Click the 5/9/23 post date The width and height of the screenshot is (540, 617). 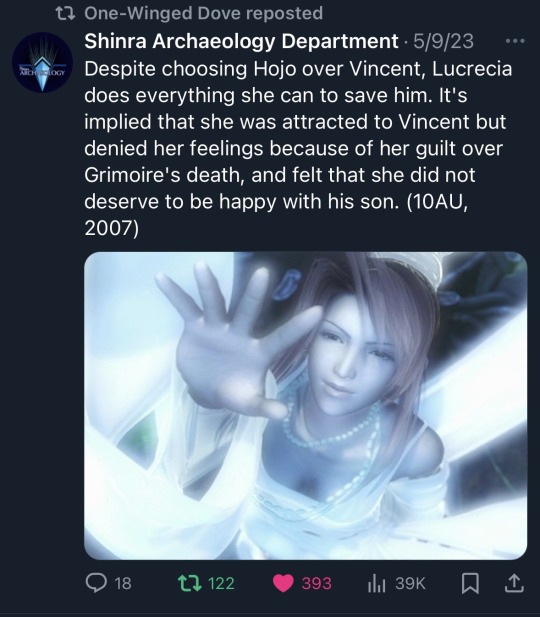[x=443, y=41]
